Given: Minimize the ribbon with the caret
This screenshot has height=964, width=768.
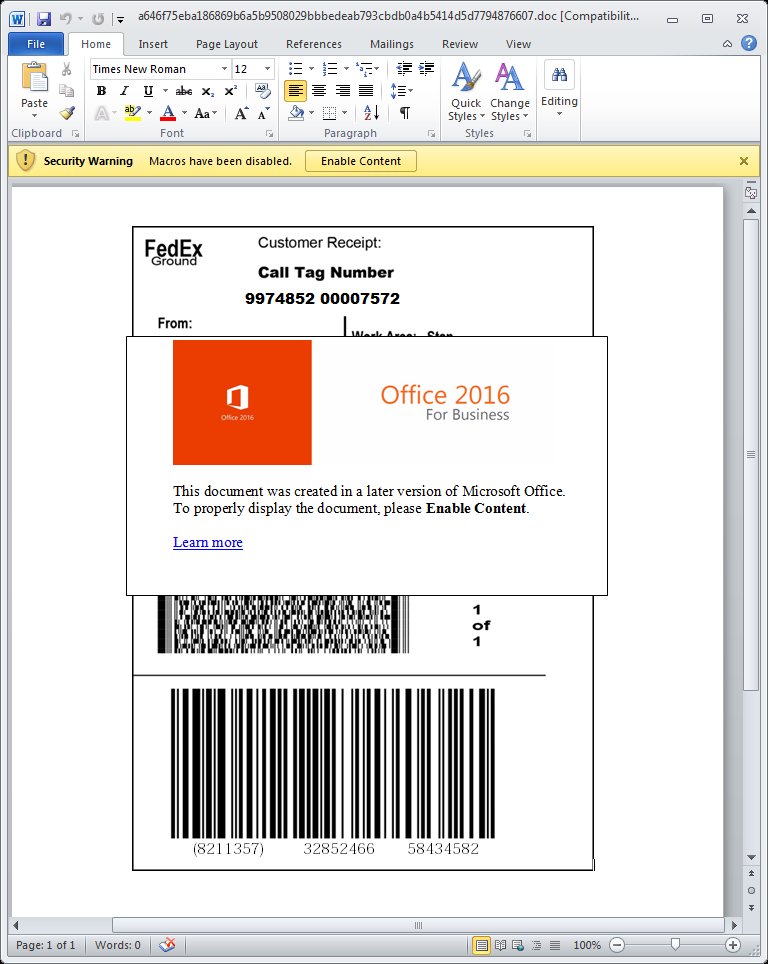Looking at the screenshot, I should click(x=727, y=44).
